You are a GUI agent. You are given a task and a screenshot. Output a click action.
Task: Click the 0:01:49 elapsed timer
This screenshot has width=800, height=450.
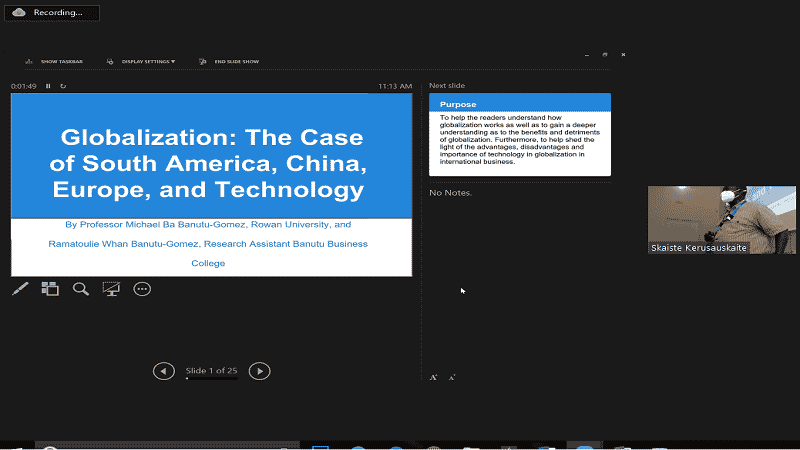click(x=23, y=86)
